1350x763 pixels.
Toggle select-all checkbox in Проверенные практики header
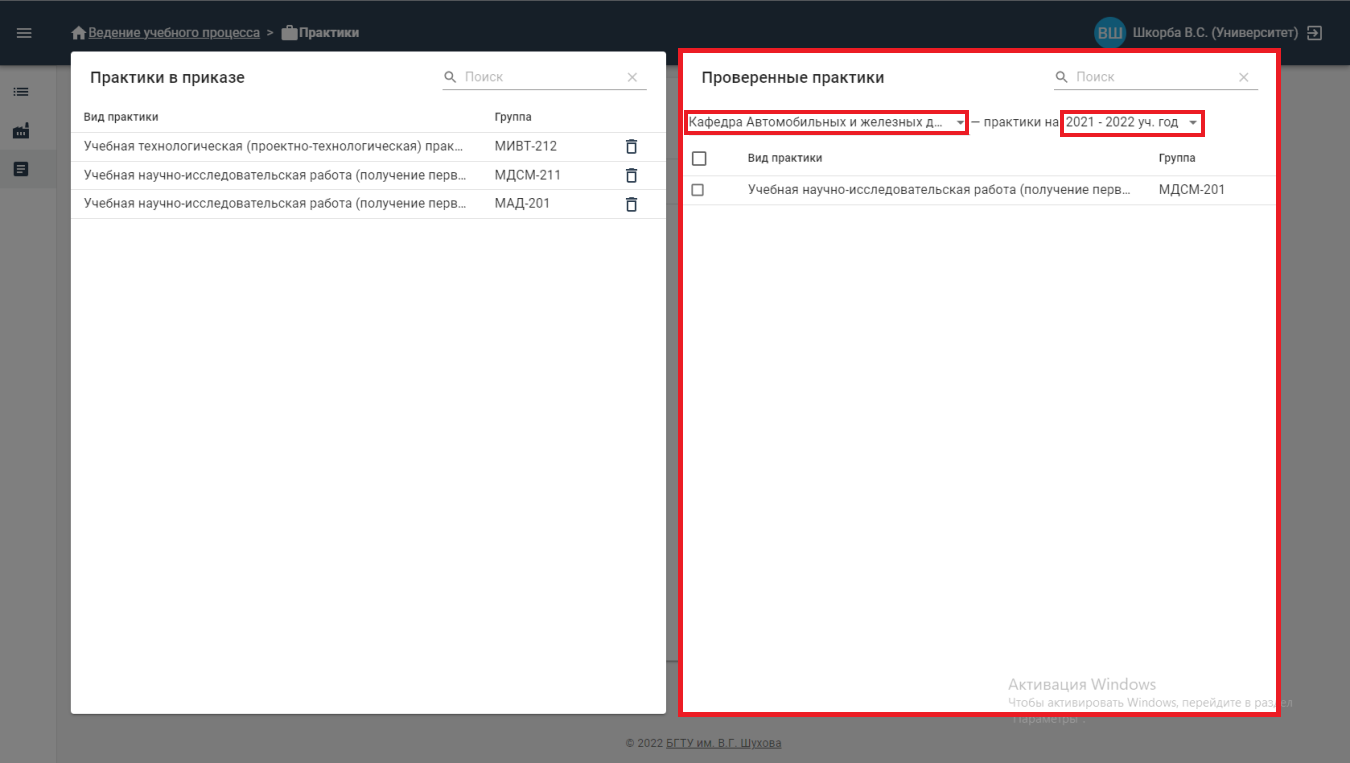pyautogui.click(x=699, y=158)
